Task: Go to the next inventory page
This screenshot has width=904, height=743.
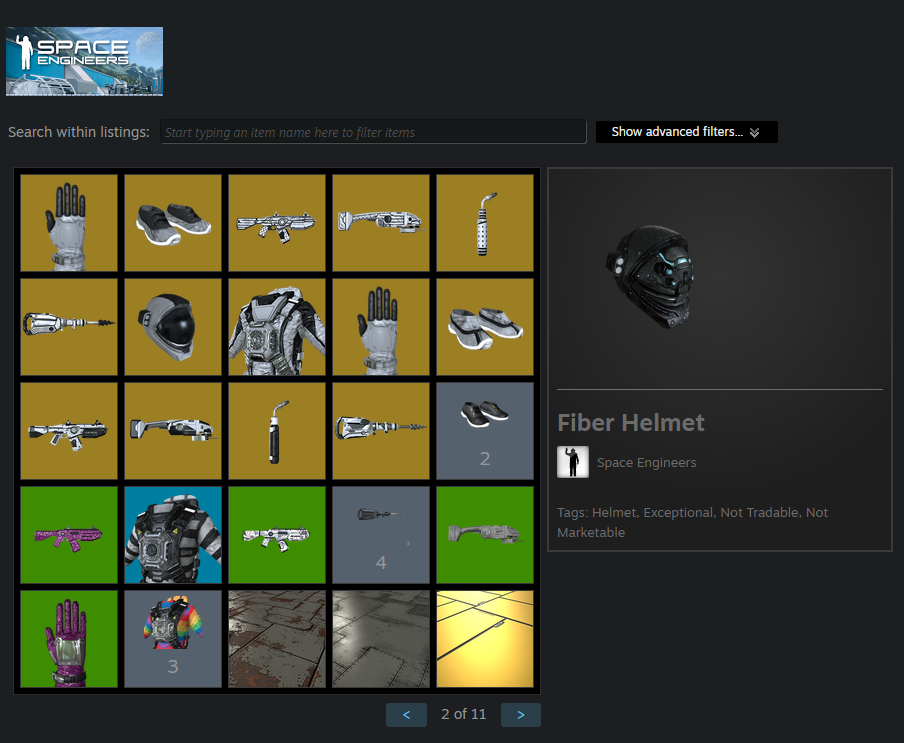Action: tap(521, 715)
